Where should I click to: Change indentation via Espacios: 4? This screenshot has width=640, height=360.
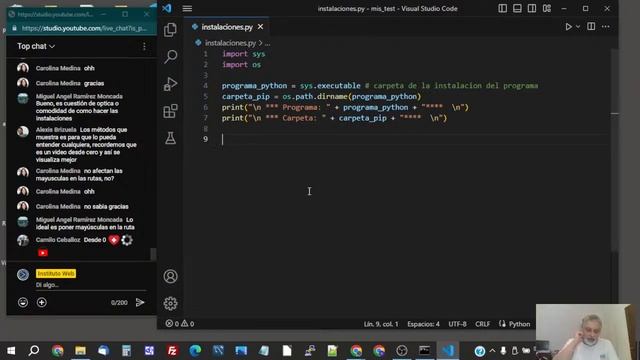point(423,324)
